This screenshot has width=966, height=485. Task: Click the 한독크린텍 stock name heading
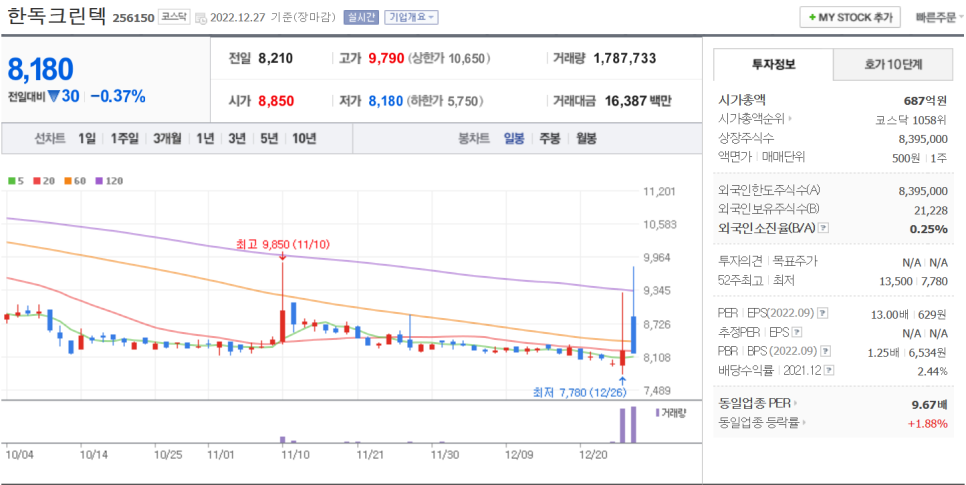click(x=57, y=17)
